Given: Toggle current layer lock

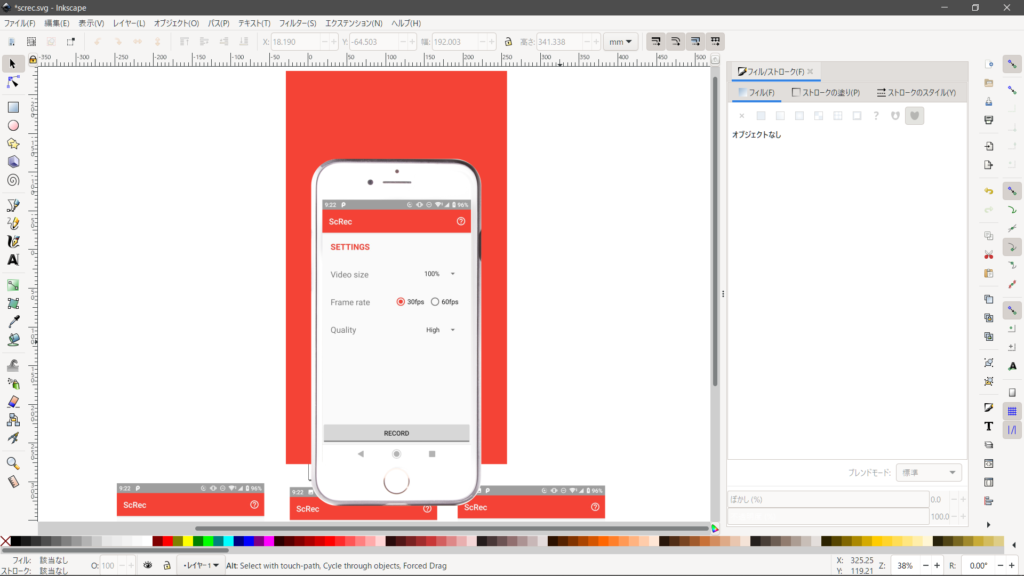Looking at the screenshot, I should pos(167,566).
